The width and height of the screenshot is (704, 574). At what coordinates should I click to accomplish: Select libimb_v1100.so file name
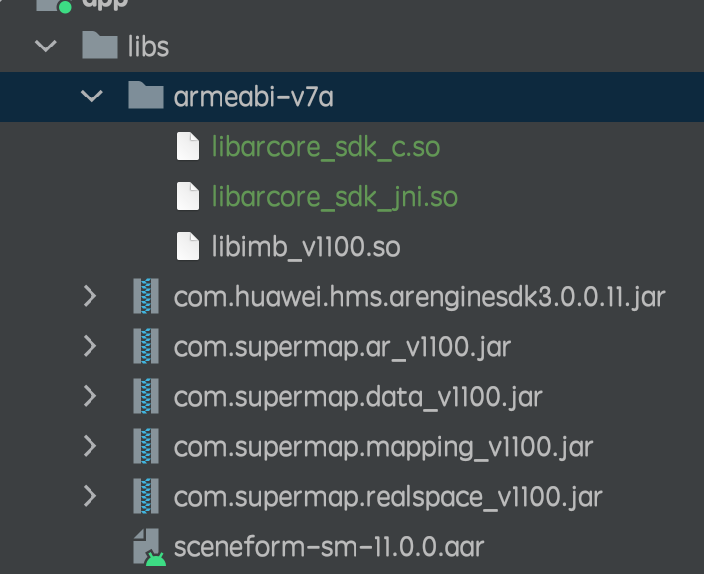pyautogui.click(x=306, y=247)
